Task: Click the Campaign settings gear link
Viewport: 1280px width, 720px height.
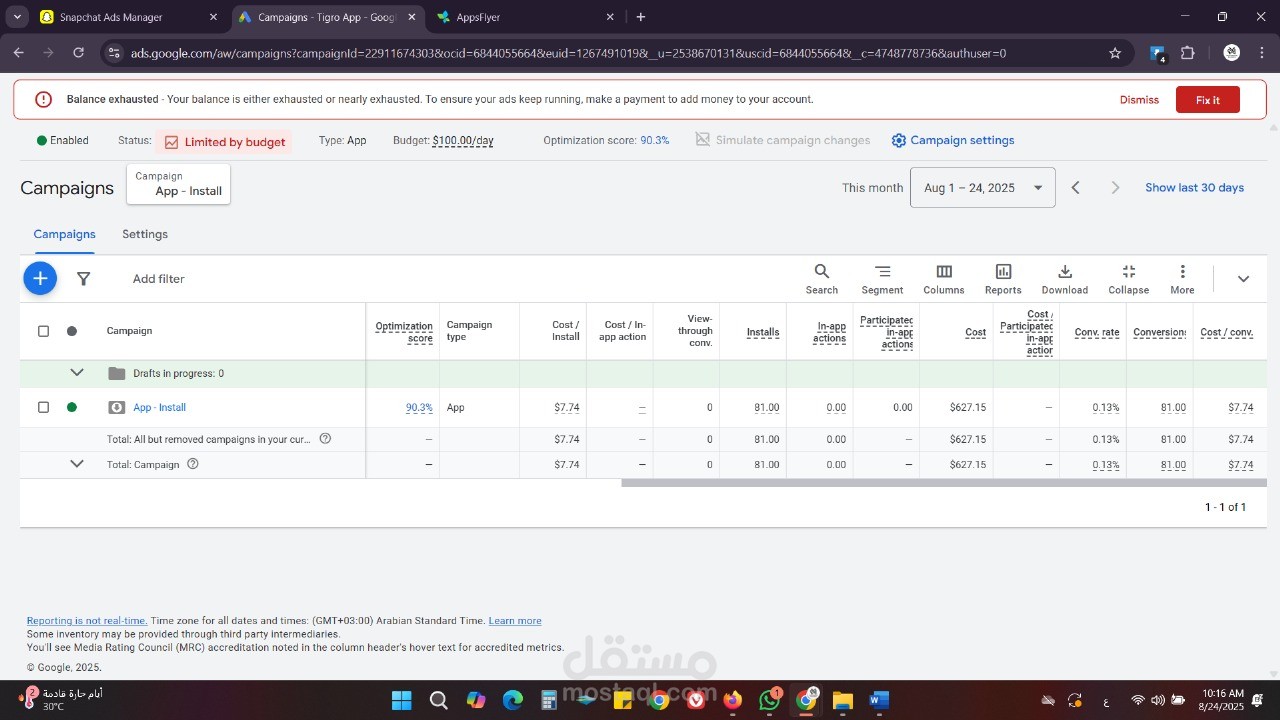Action: coord(953,140)
